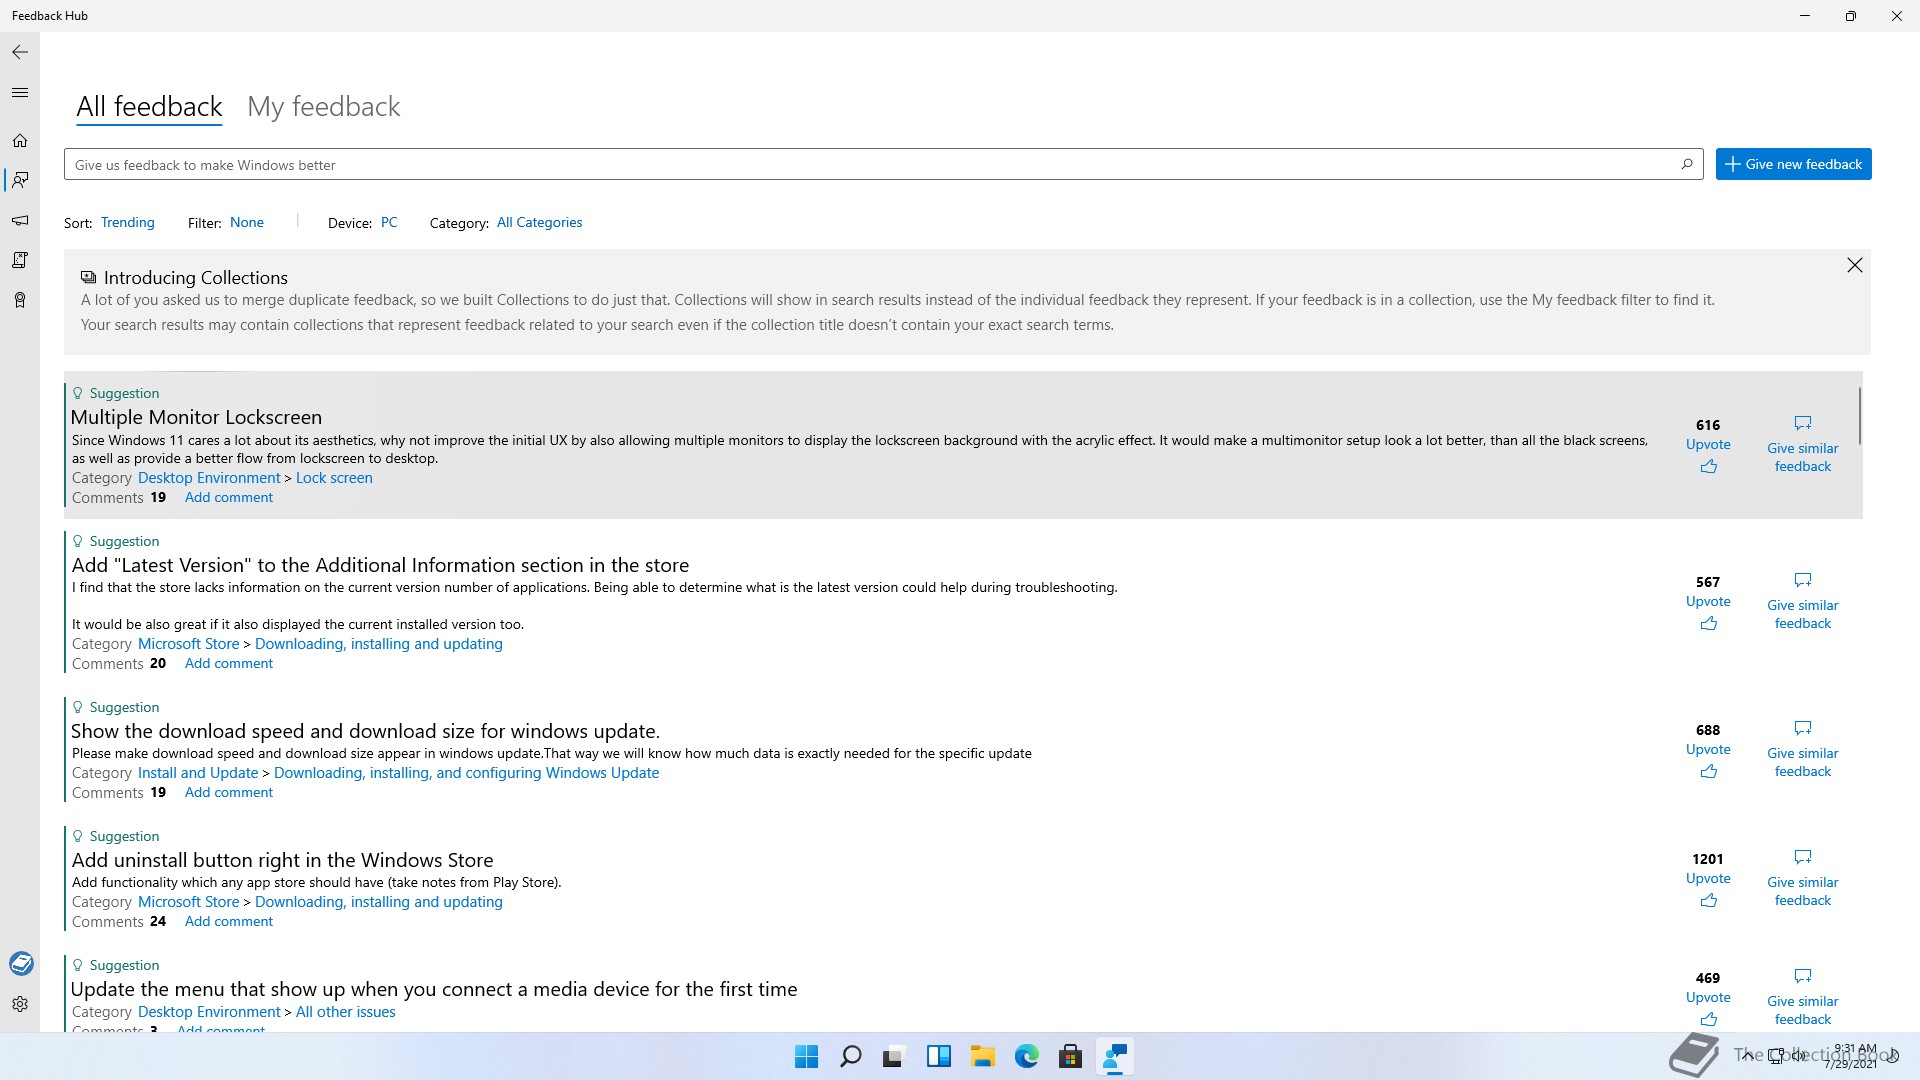Give similar feedback icon for uninstall button item
This screenshot has height=1080, width=1920.
pos(1803,857)
